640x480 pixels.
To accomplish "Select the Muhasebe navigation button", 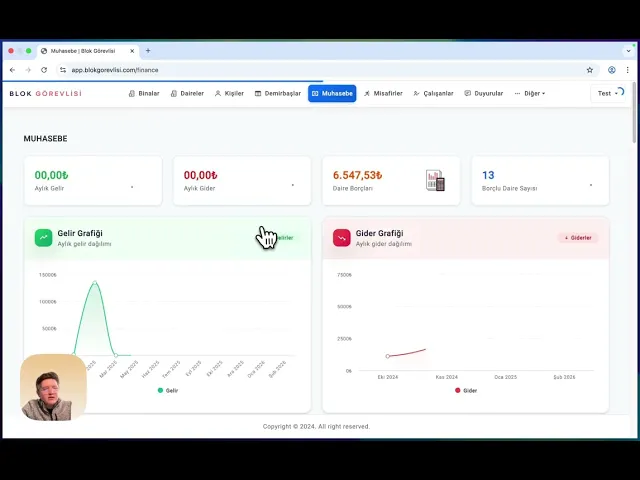I will [332, 93].
